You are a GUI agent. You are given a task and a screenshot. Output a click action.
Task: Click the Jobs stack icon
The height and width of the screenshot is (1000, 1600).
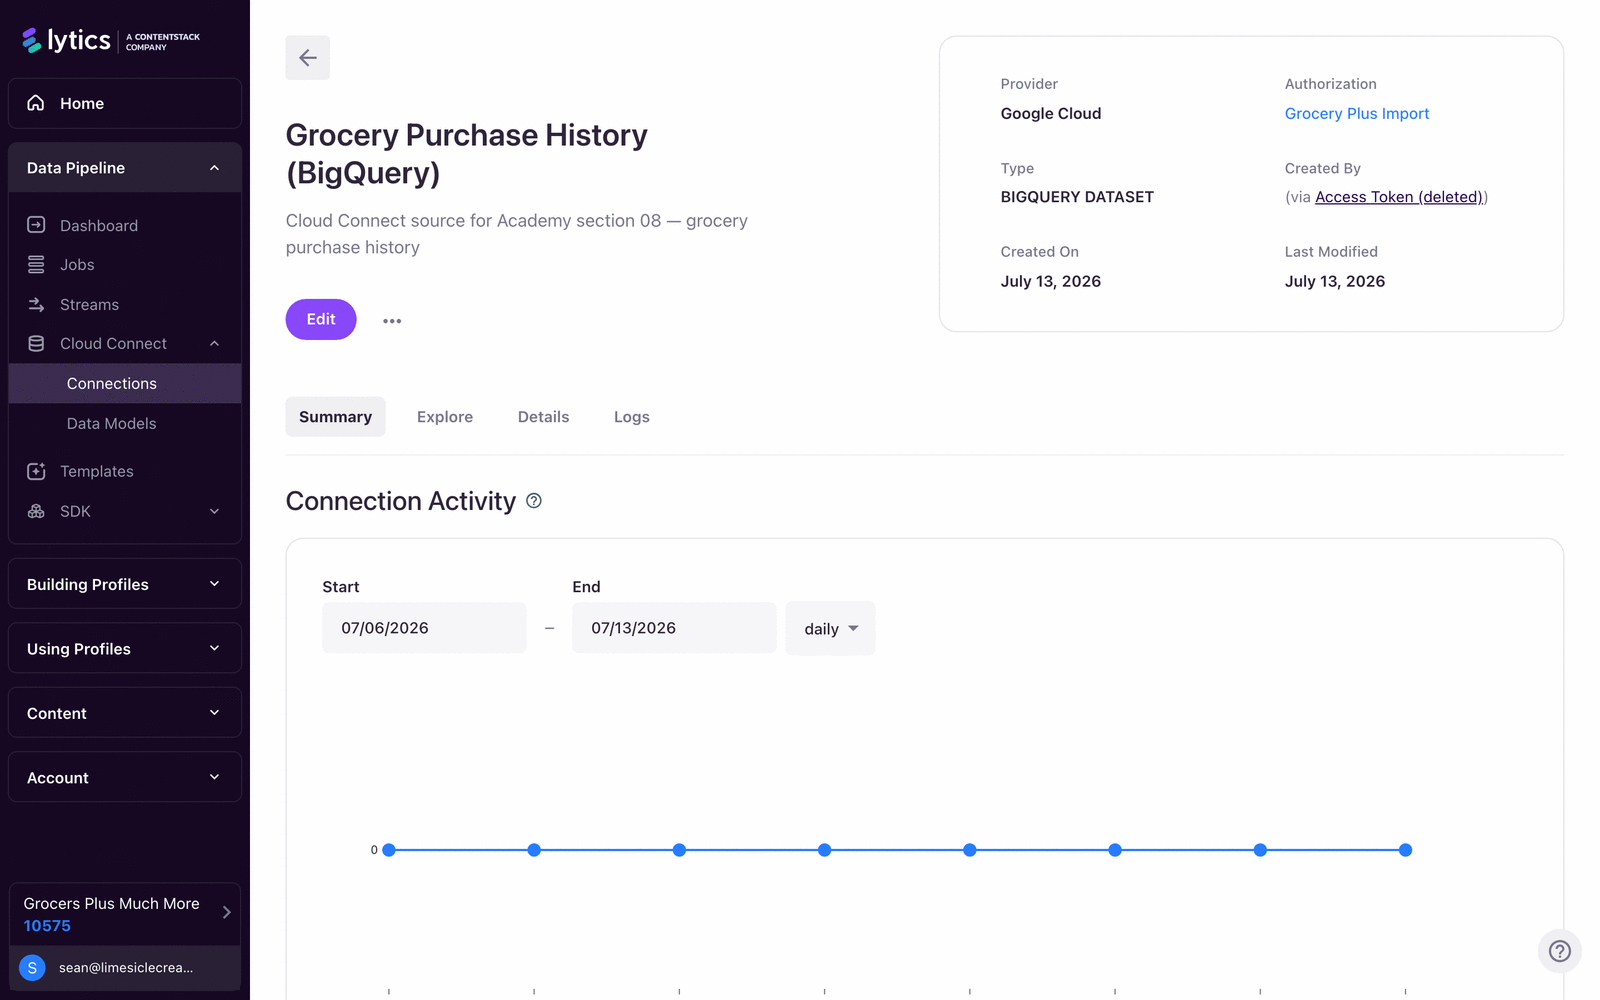pos(36,264)
